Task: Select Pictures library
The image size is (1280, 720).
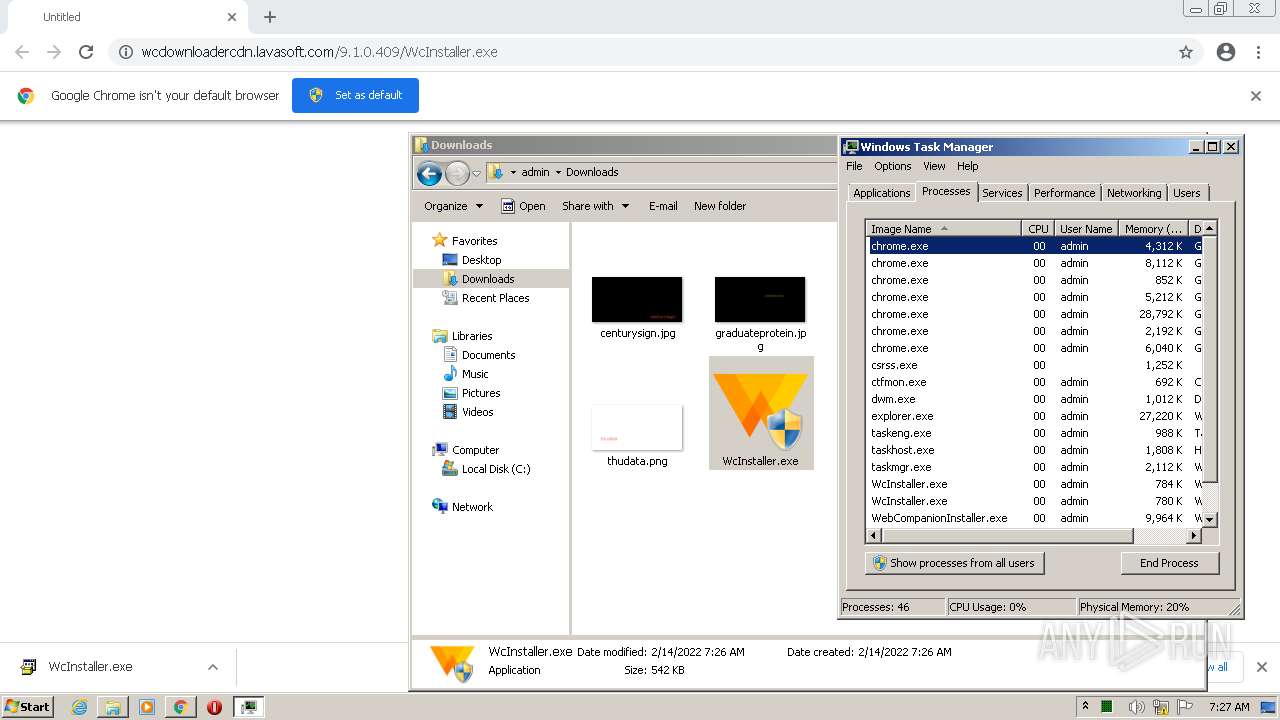Action: (x=481, y=393)
